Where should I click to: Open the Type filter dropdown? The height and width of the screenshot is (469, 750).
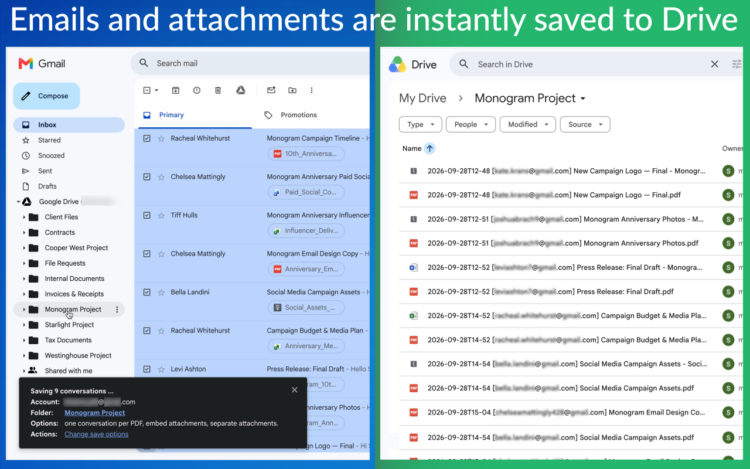point(420,124)
